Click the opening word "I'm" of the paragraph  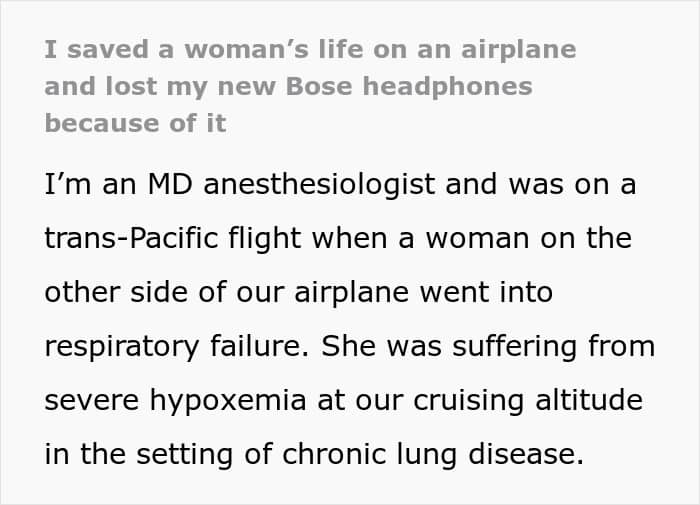(x=66, y=186)
